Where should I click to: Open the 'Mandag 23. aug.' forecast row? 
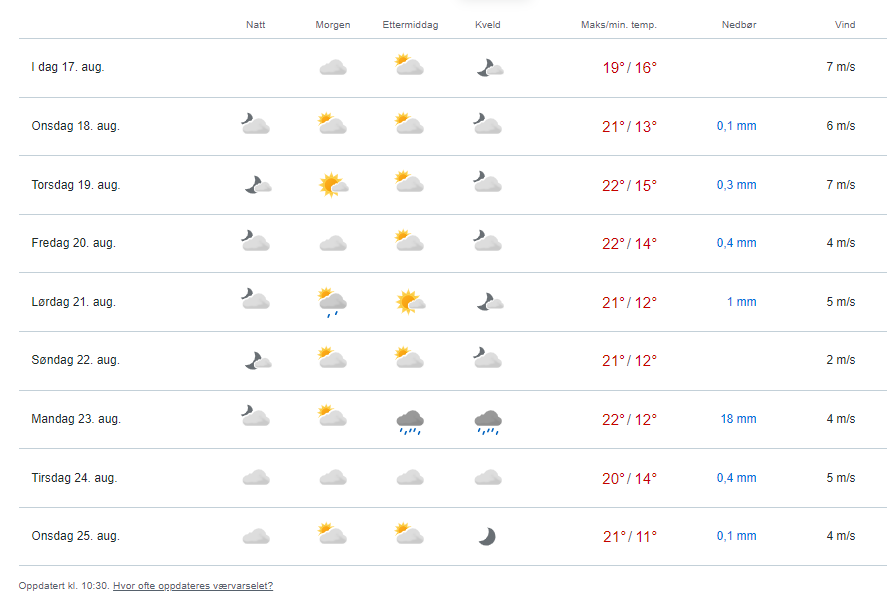tap(76, 419)
